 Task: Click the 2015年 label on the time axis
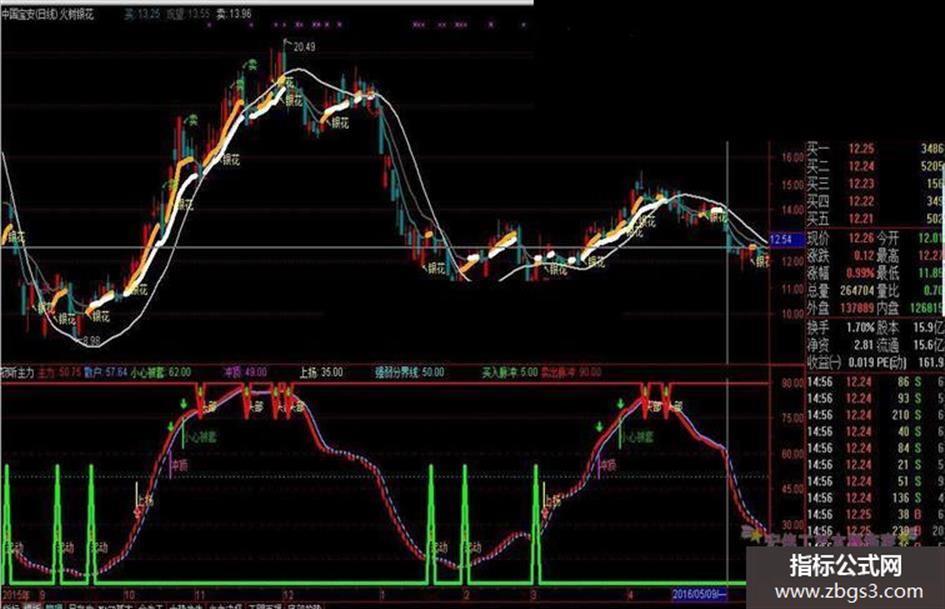[16, 595]
